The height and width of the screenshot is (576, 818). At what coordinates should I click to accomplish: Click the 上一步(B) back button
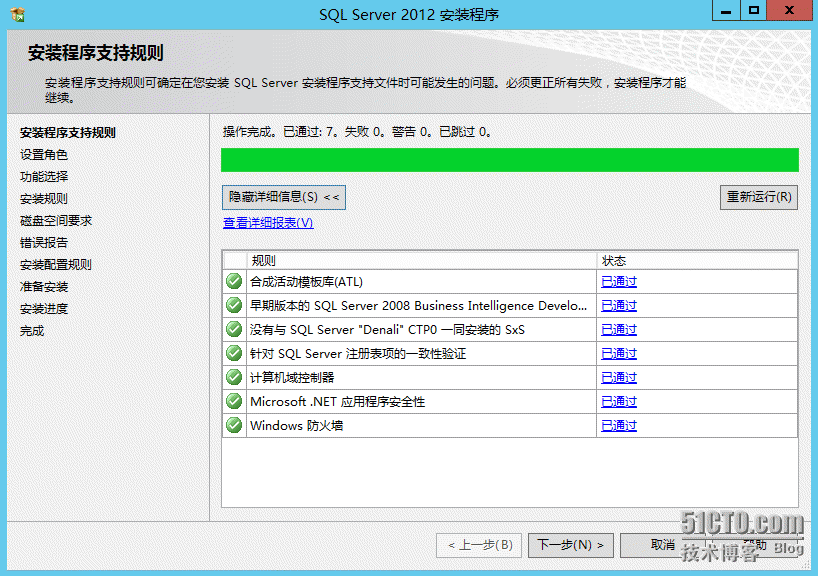click(x=479, y=545)
